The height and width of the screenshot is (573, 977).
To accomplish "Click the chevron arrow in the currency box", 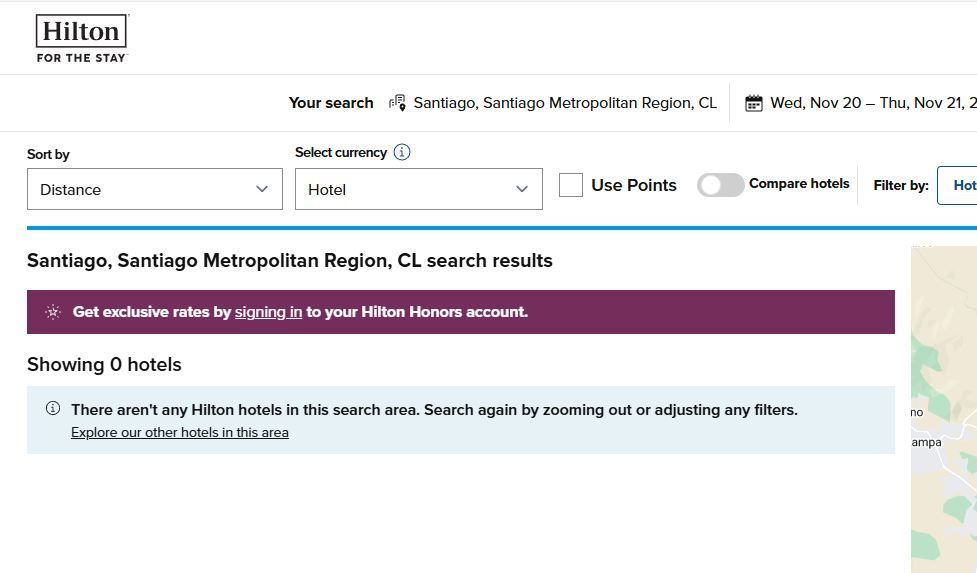I will point(521,189).
